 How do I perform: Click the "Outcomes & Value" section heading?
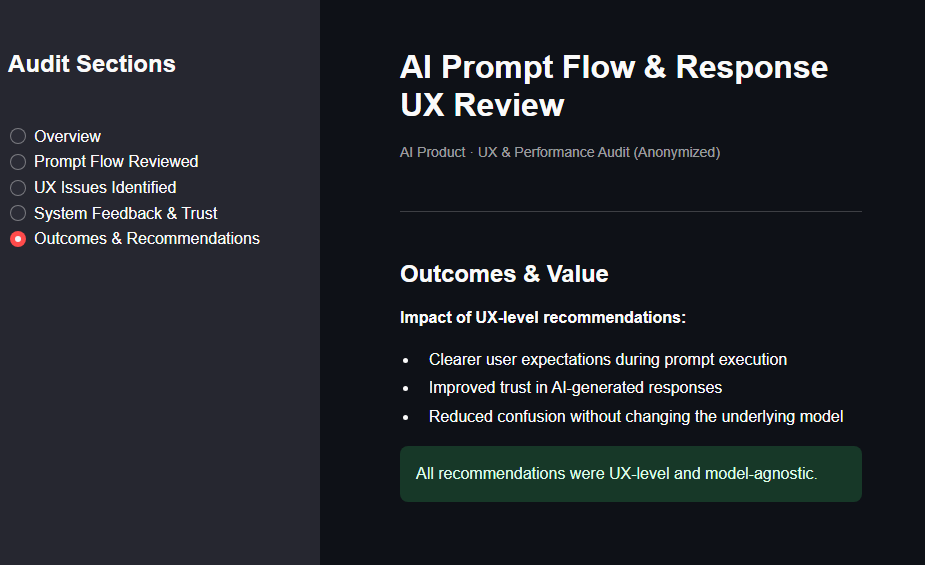(504, 274)
